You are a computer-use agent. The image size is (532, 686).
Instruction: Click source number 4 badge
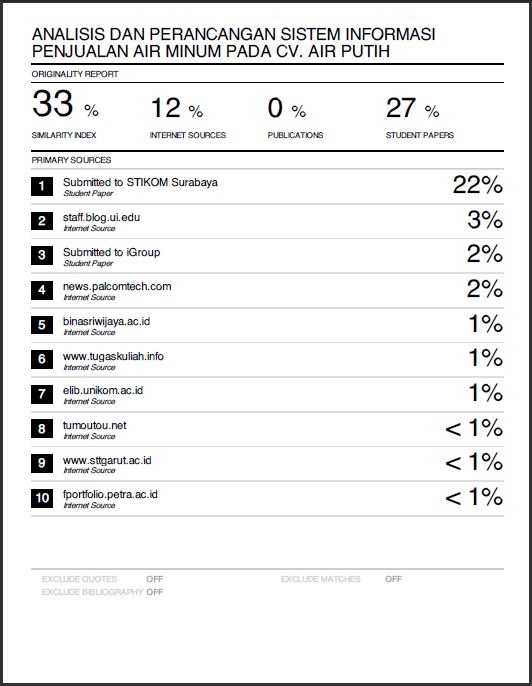[42, 290]
